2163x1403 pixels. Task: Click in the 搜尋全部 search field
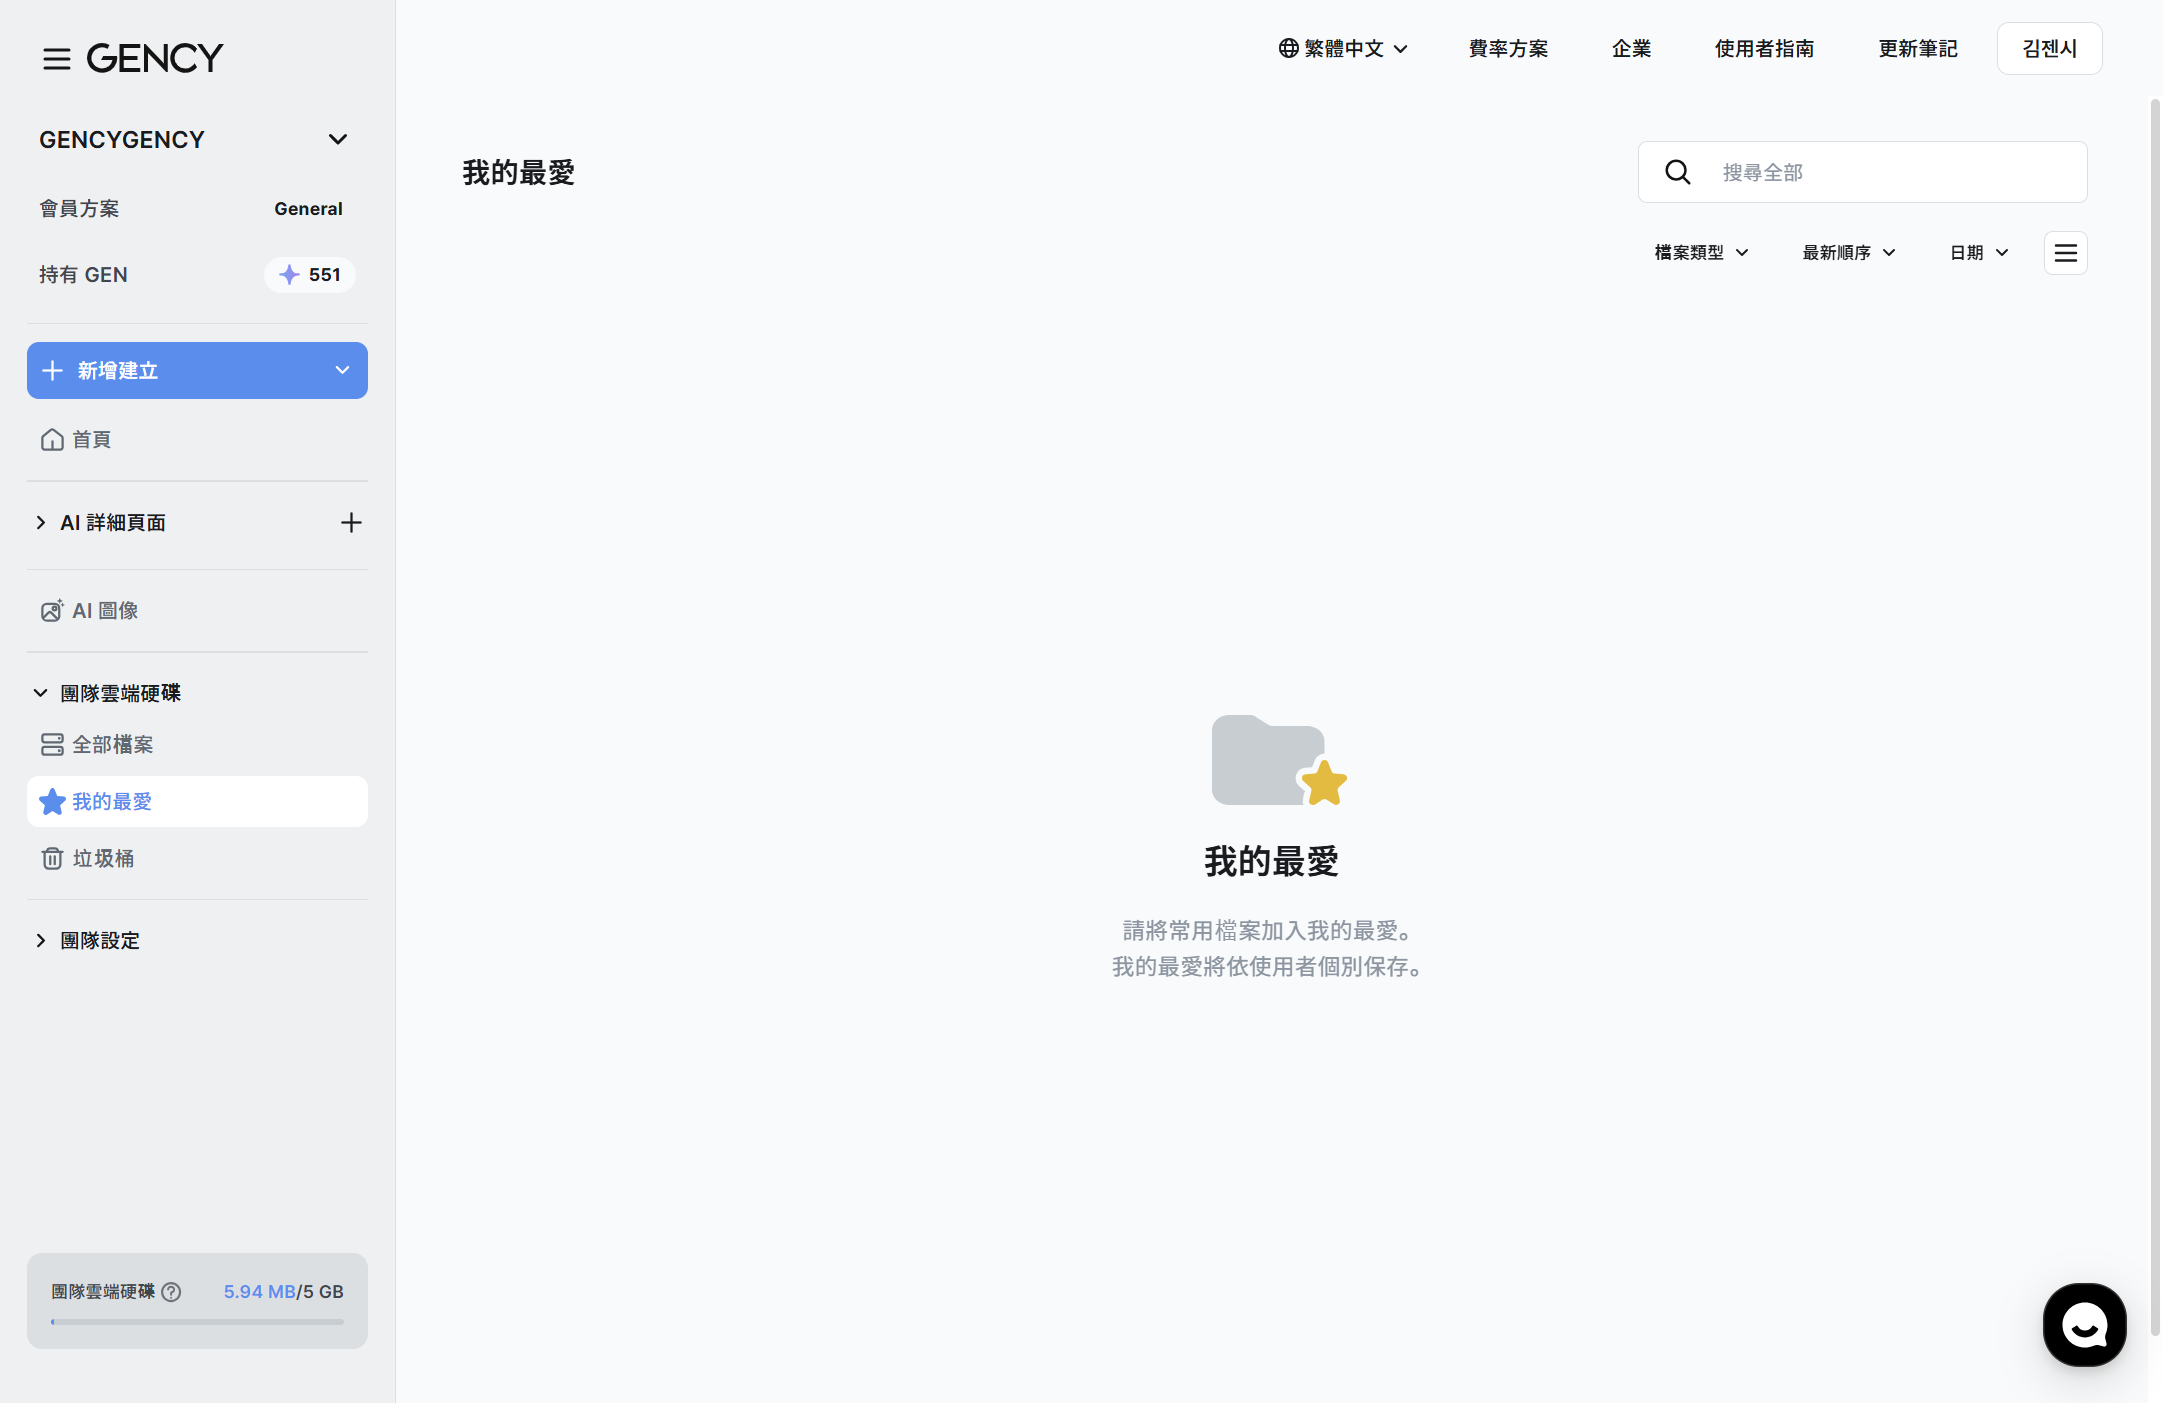pyautogui.click(x=1862, y=172)
